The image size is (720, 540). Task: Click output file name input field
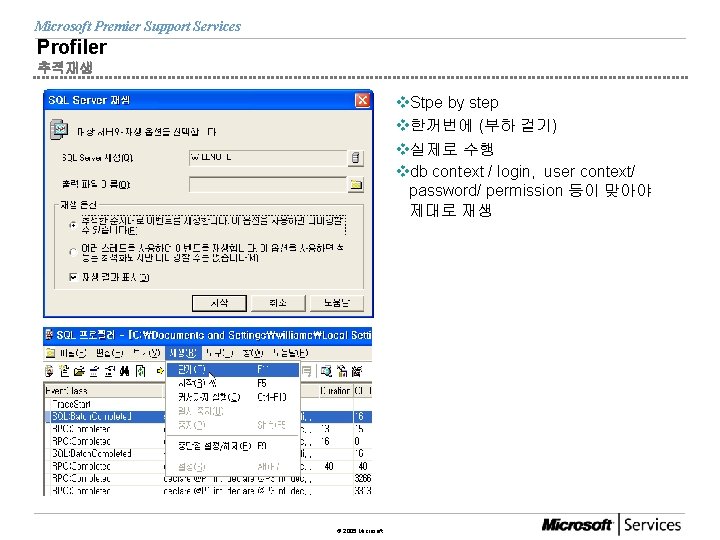point(268,185)
